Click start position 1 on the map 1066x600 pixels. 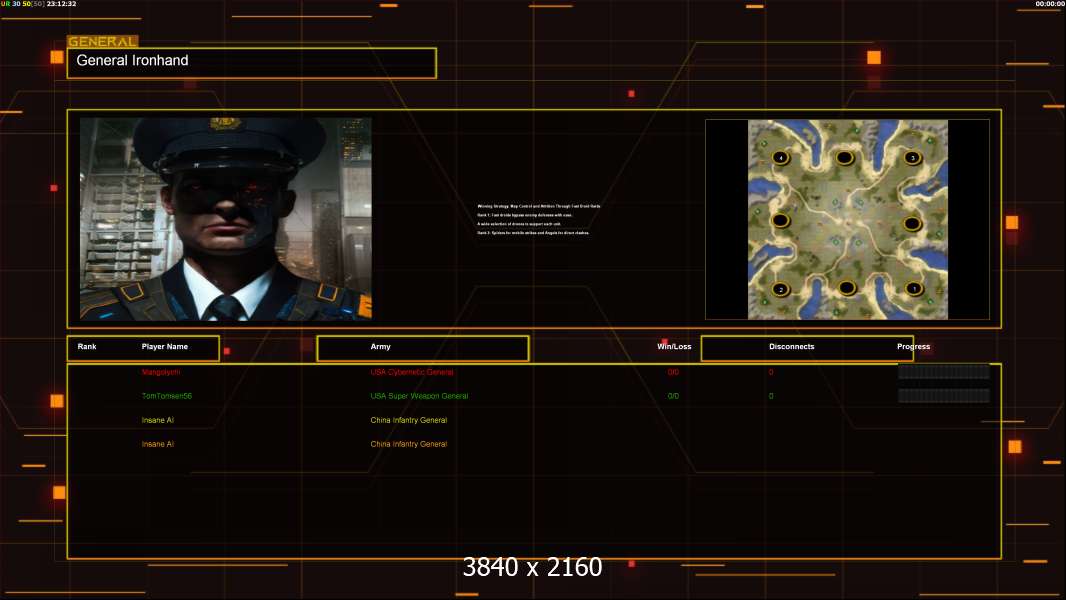[913, 288]
